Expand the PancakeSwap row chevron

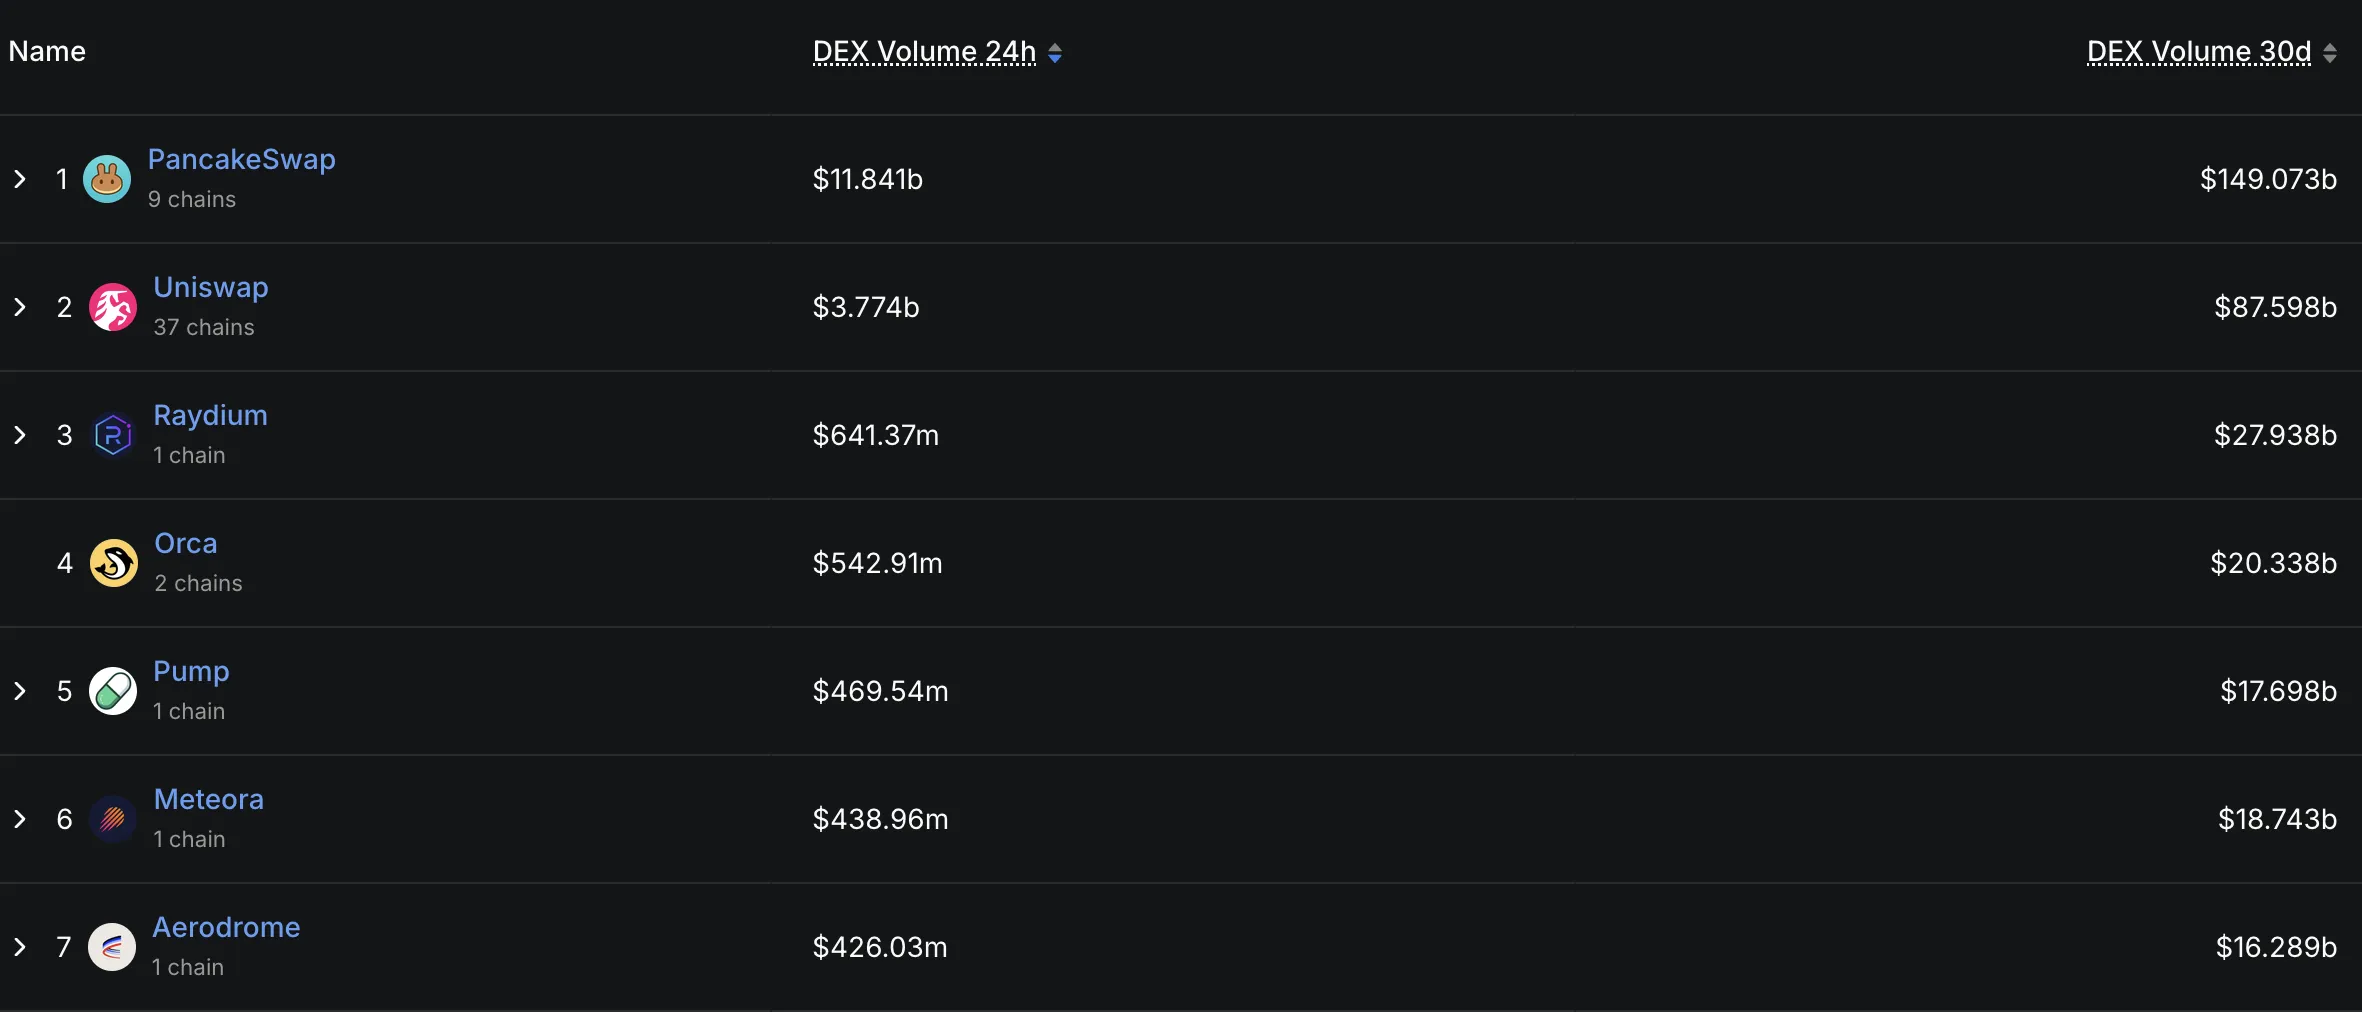tap(20, 179)
